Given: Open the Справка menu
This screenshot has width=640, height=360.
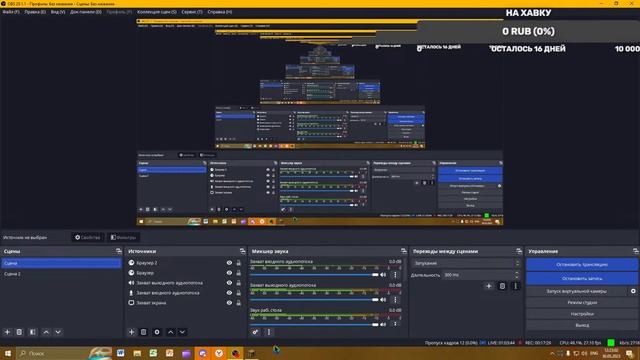Looking at the screenshot, I should [x=220, y=12].
